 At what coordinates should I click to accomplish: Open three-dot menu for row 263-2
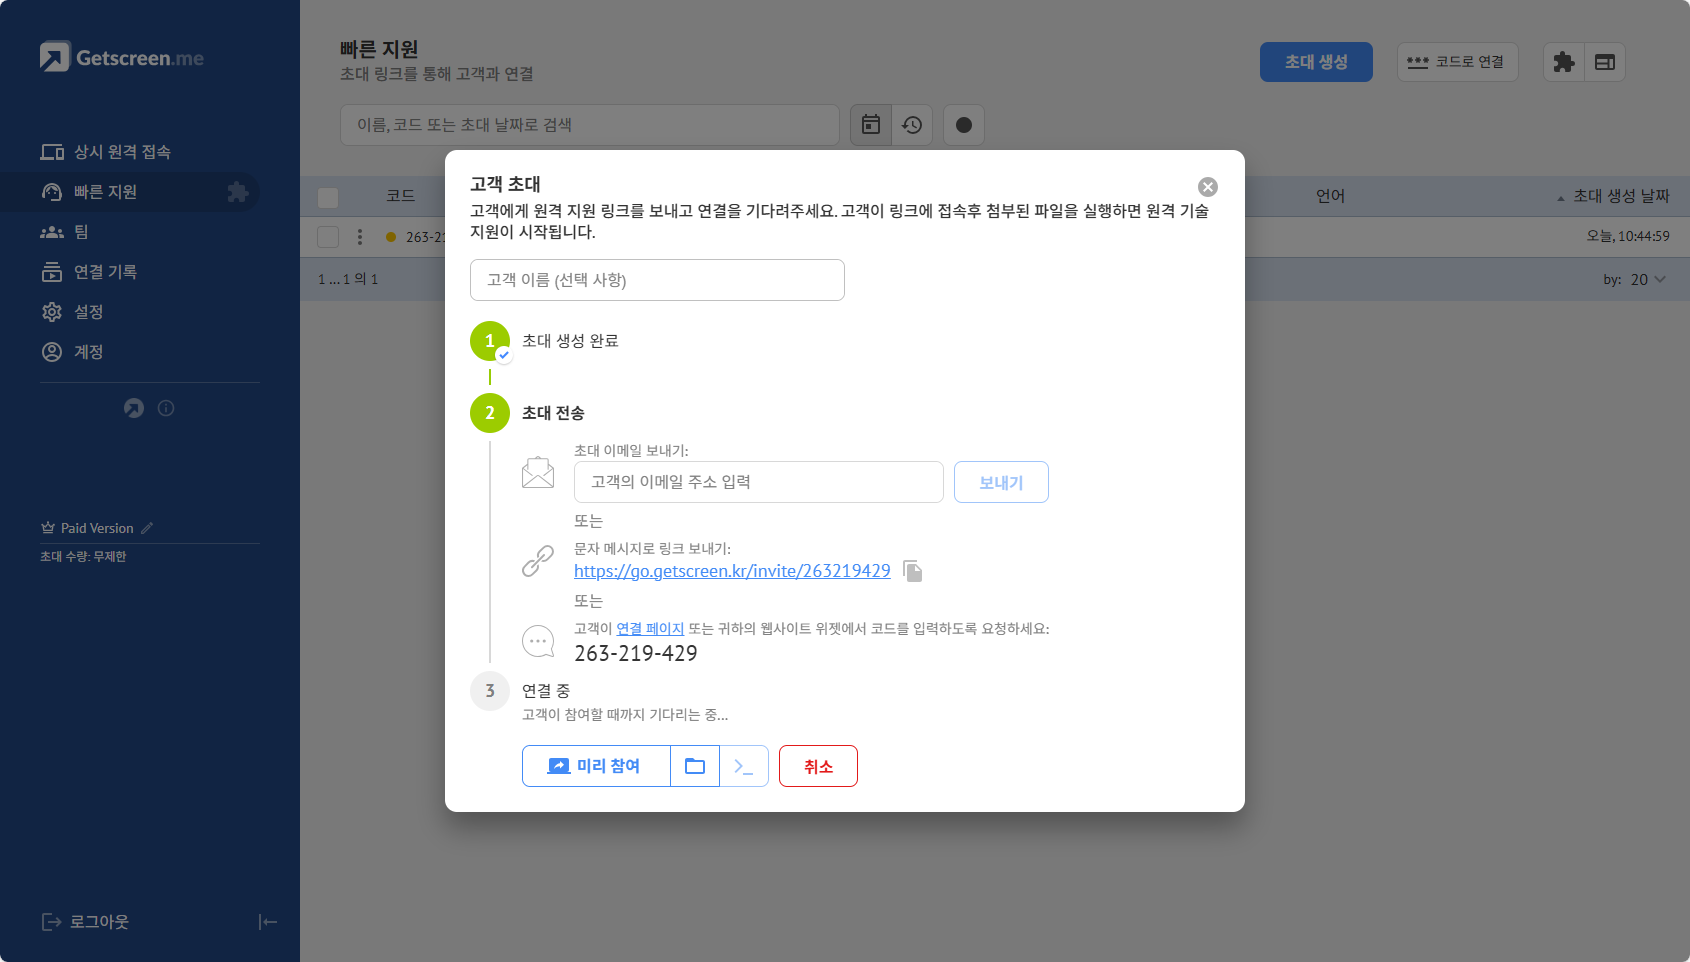pyautogui.click(x=360, y=237)
